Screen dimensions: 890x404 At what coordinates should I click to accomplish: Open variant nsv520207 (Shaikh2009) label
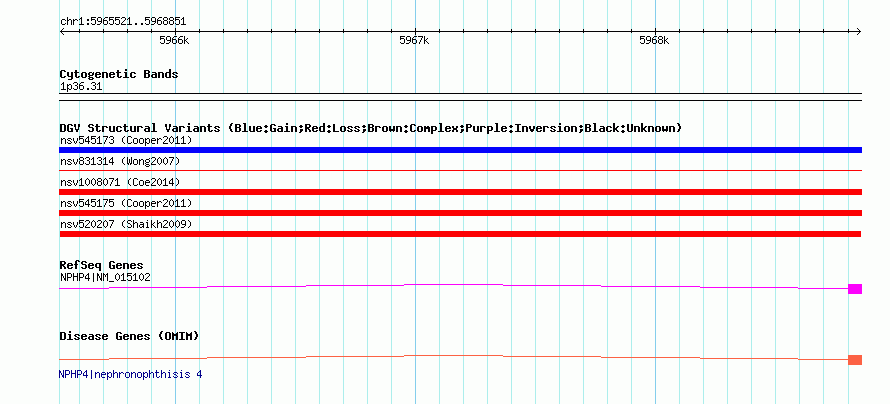(x=126, y=224)
